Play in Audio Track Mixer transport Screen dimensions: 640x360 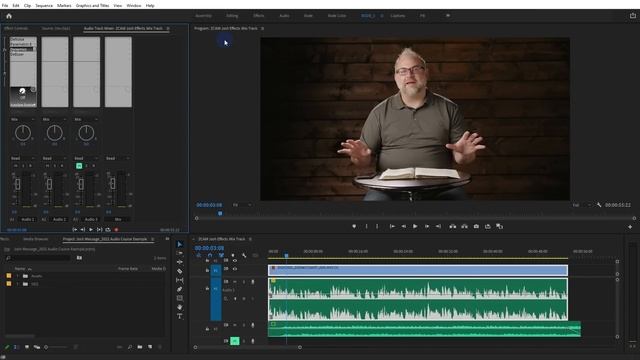tap(91, 230)
